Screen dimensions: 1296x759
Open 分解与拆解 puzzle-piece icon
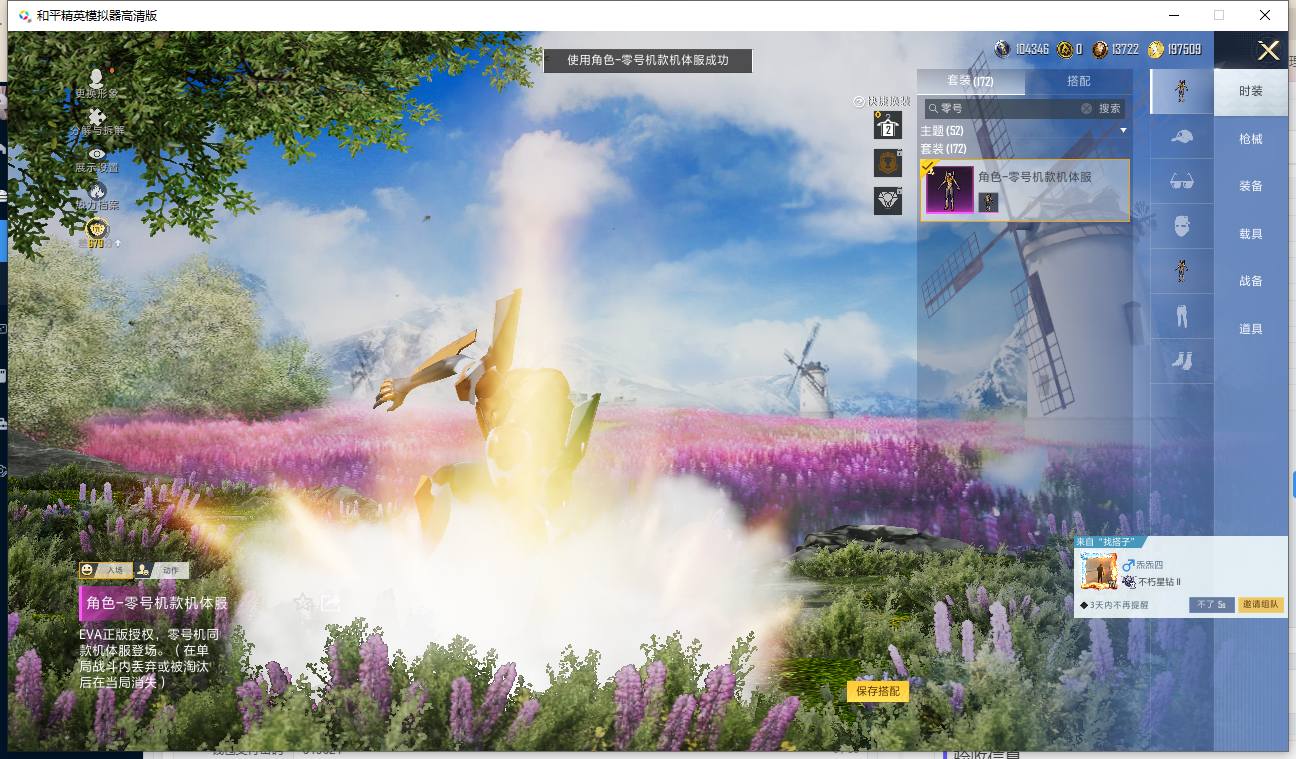pos(97,118)
